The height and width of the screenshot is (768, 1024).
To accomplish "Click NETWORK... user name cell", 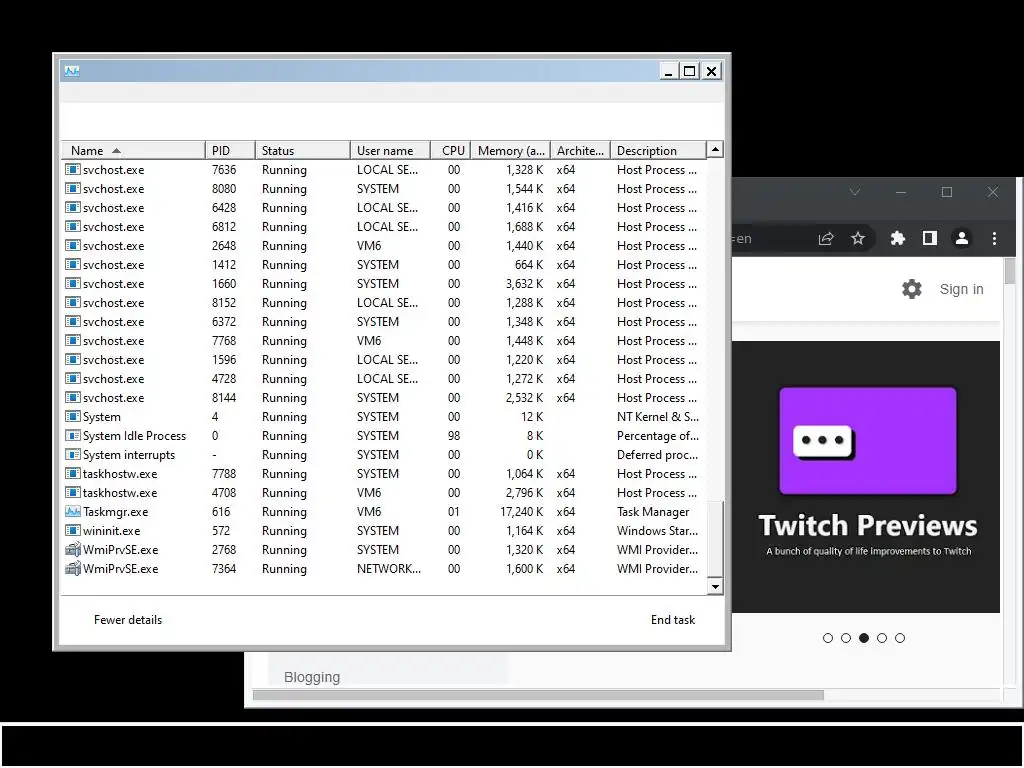I will click(x=389, y=568).
